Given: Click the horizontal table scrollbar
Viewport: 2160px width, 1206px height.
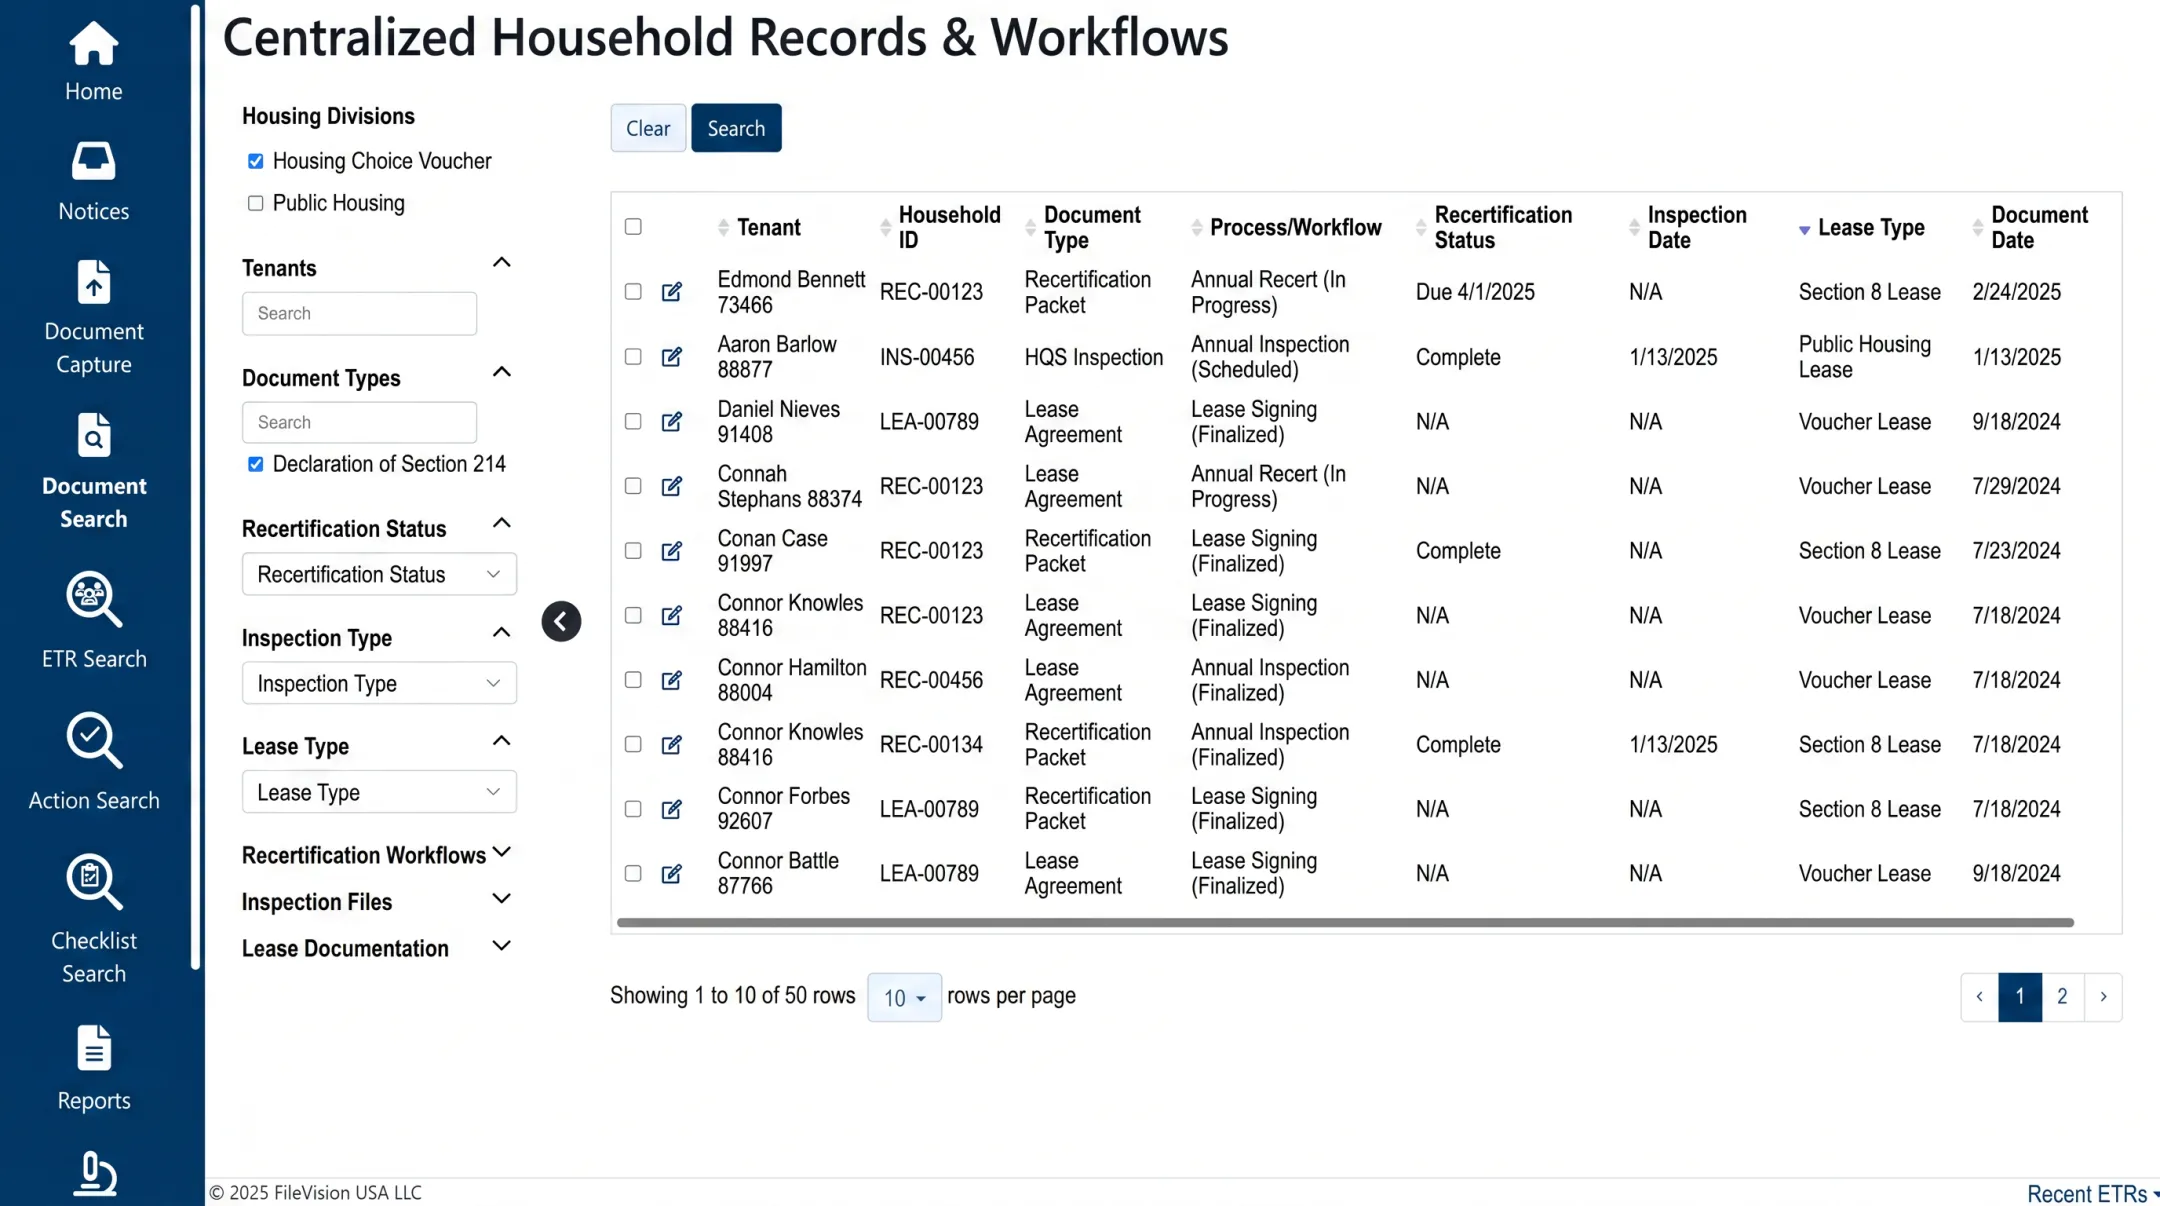Looking at the screenshot, I should 1345,922.
